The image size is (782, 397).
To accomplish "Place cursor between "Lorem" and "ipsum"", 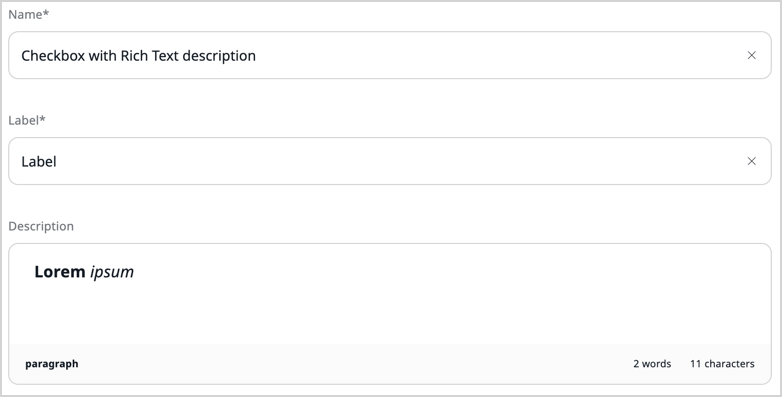I will (x=88, y=272).
